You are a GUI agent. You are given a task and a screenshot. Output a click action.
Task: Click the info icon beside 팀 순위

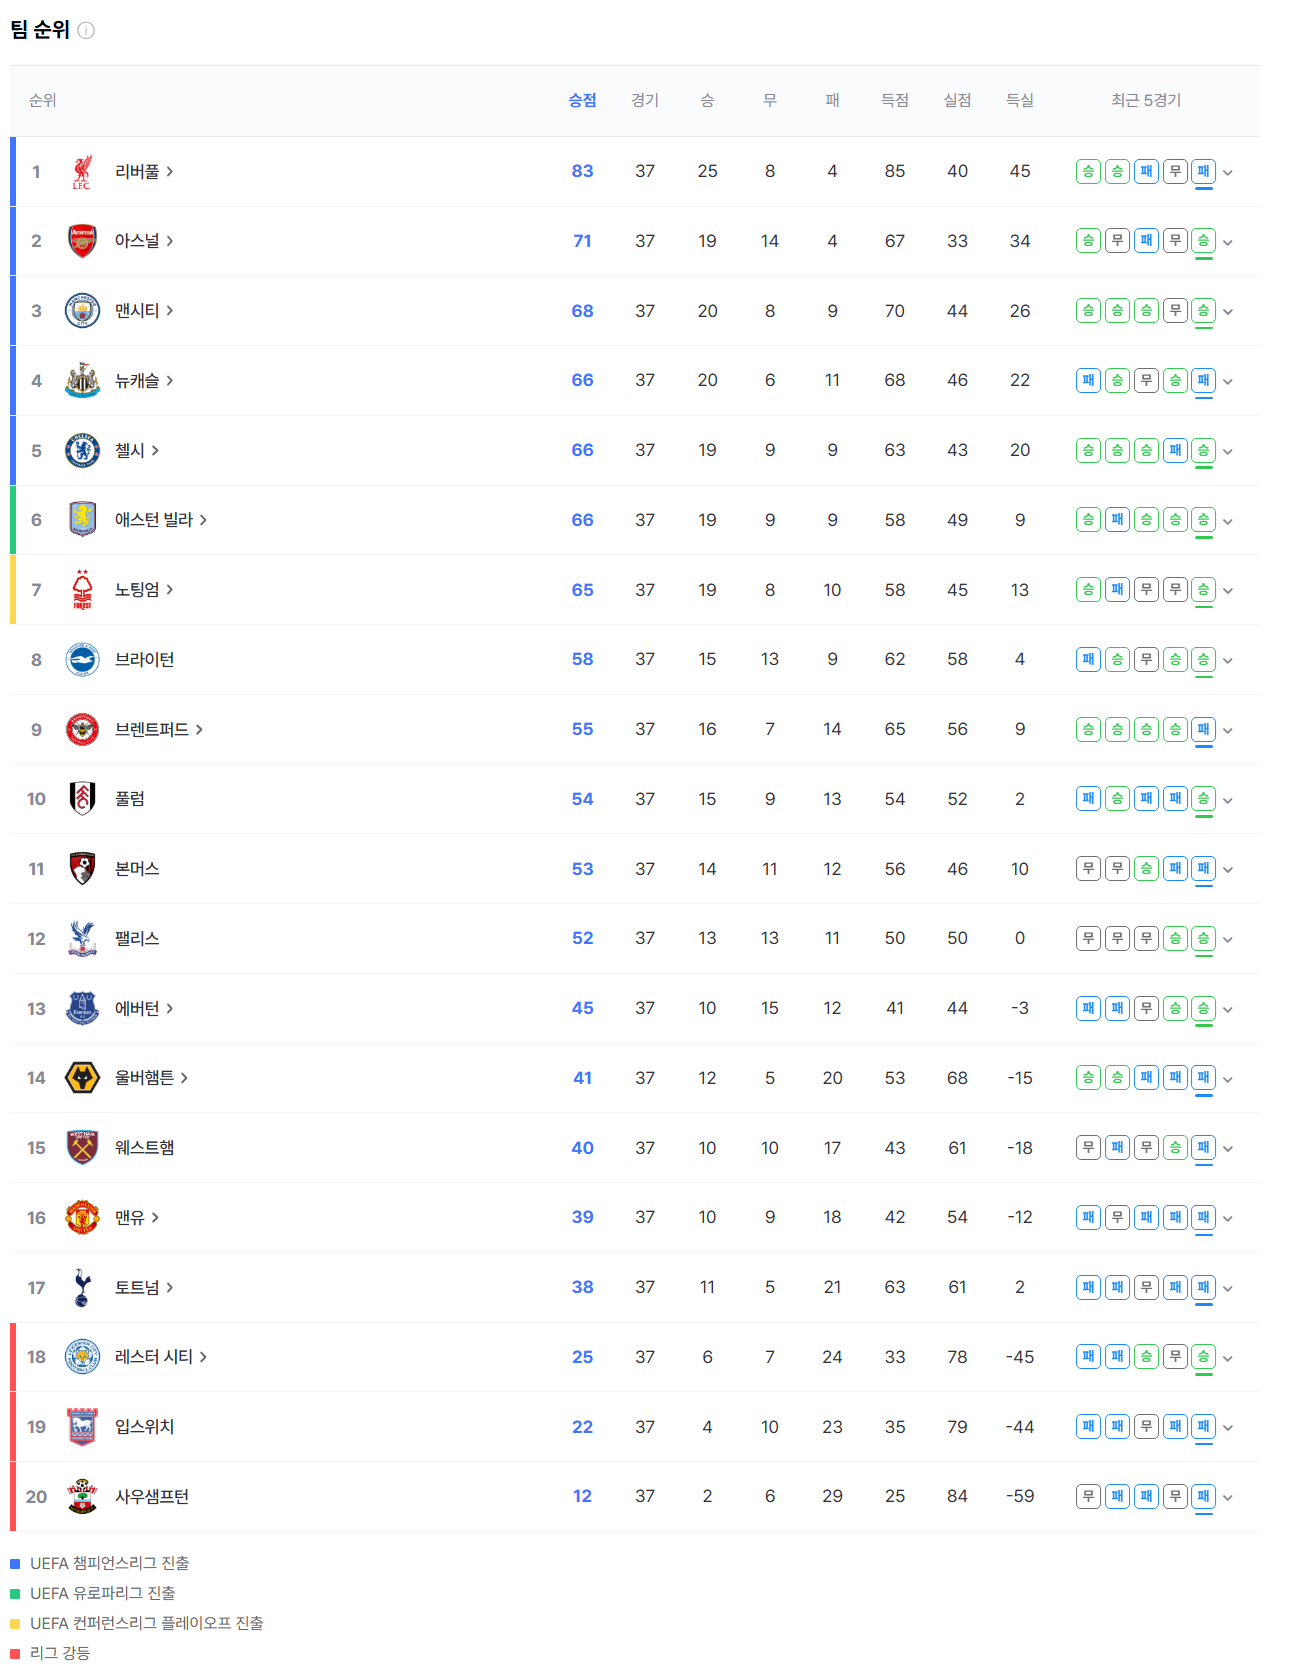[x=86, y=30]
